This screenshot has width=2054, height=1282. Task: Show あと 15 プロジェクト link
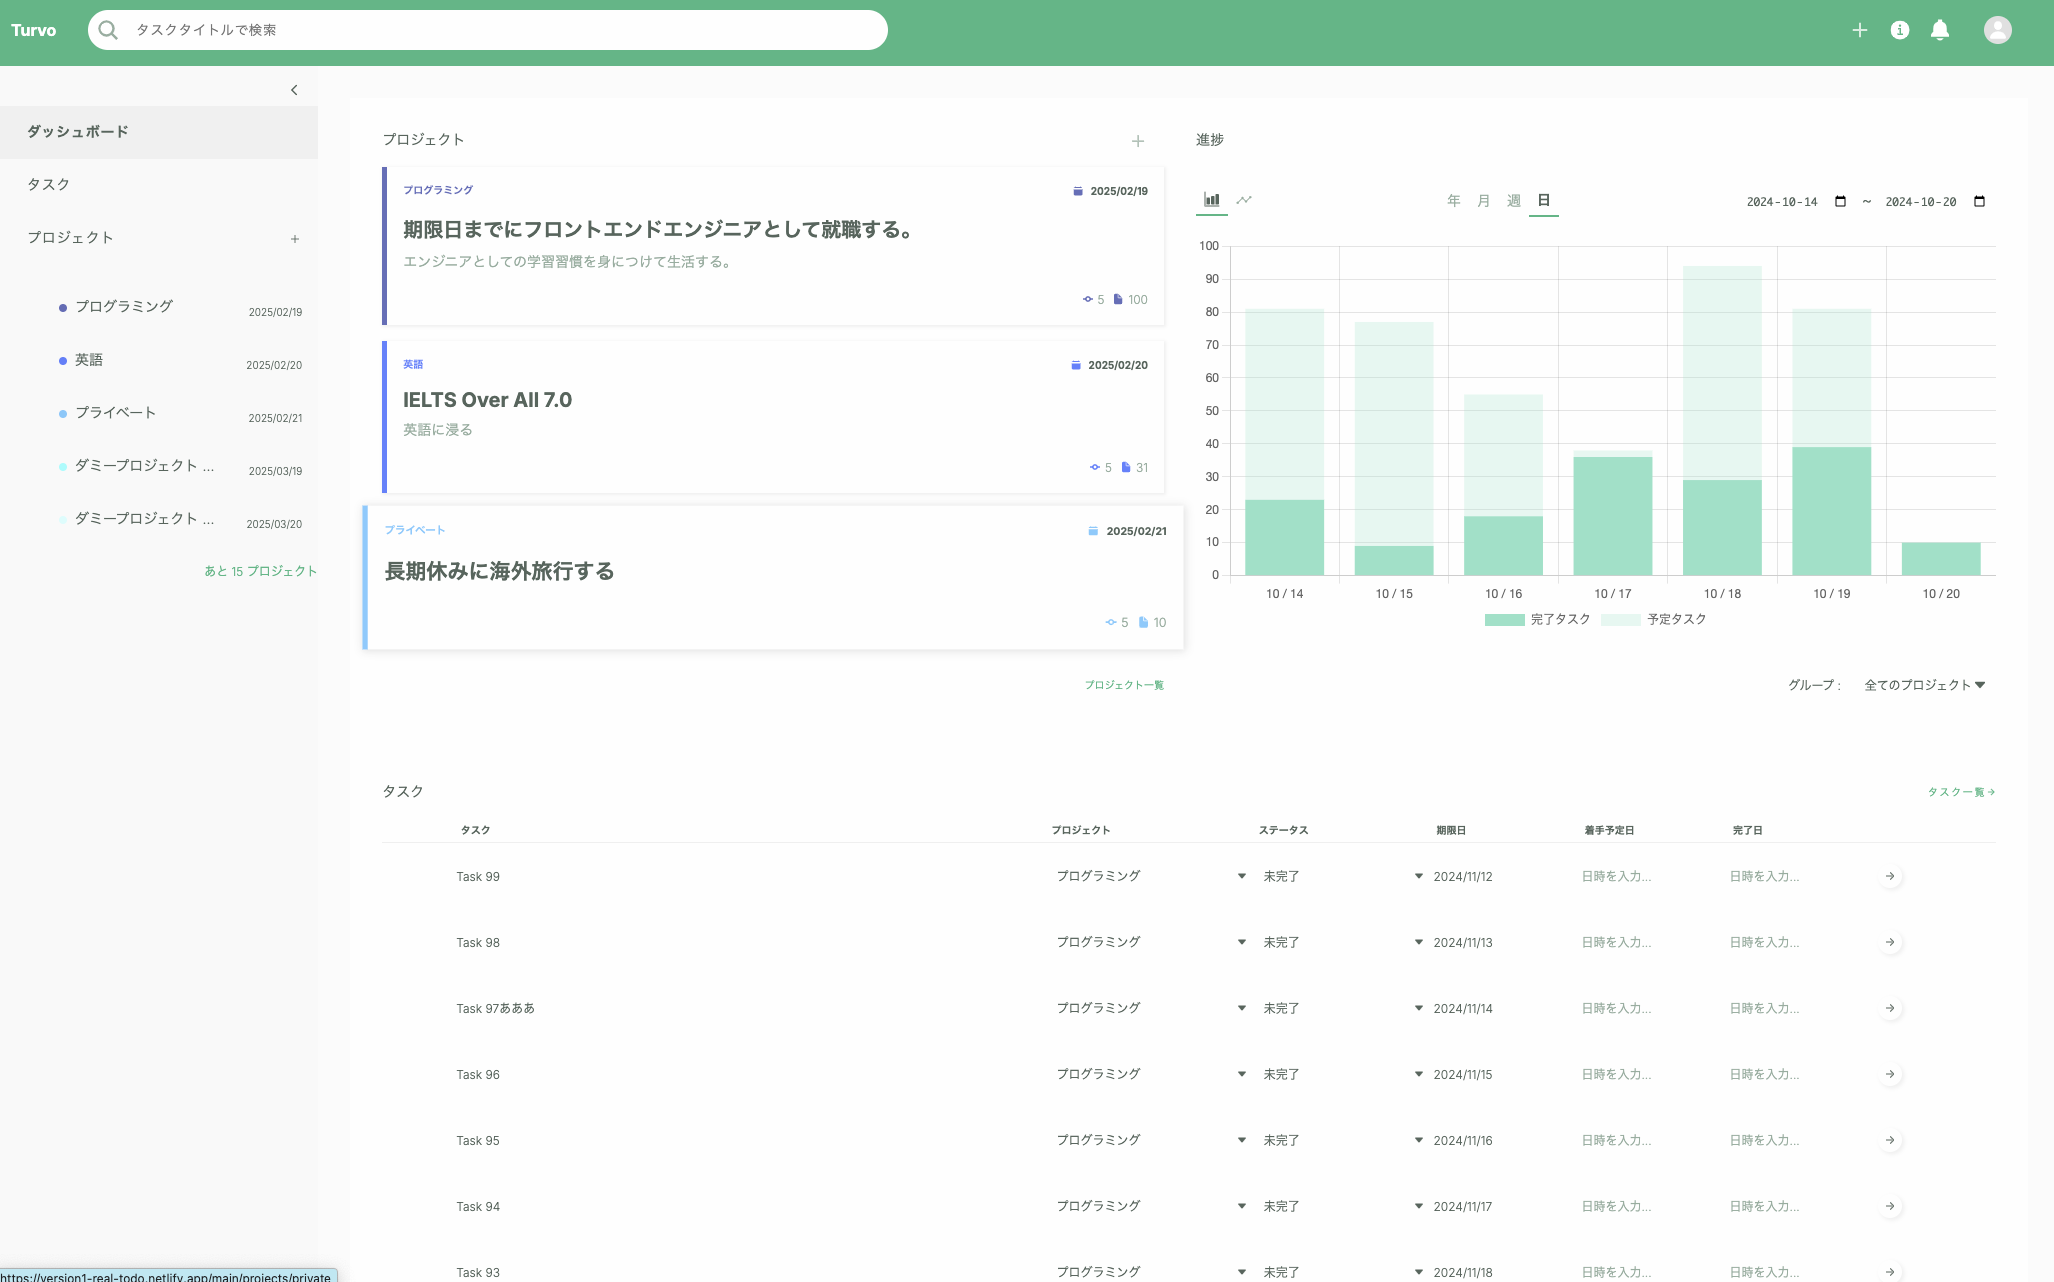260,571
